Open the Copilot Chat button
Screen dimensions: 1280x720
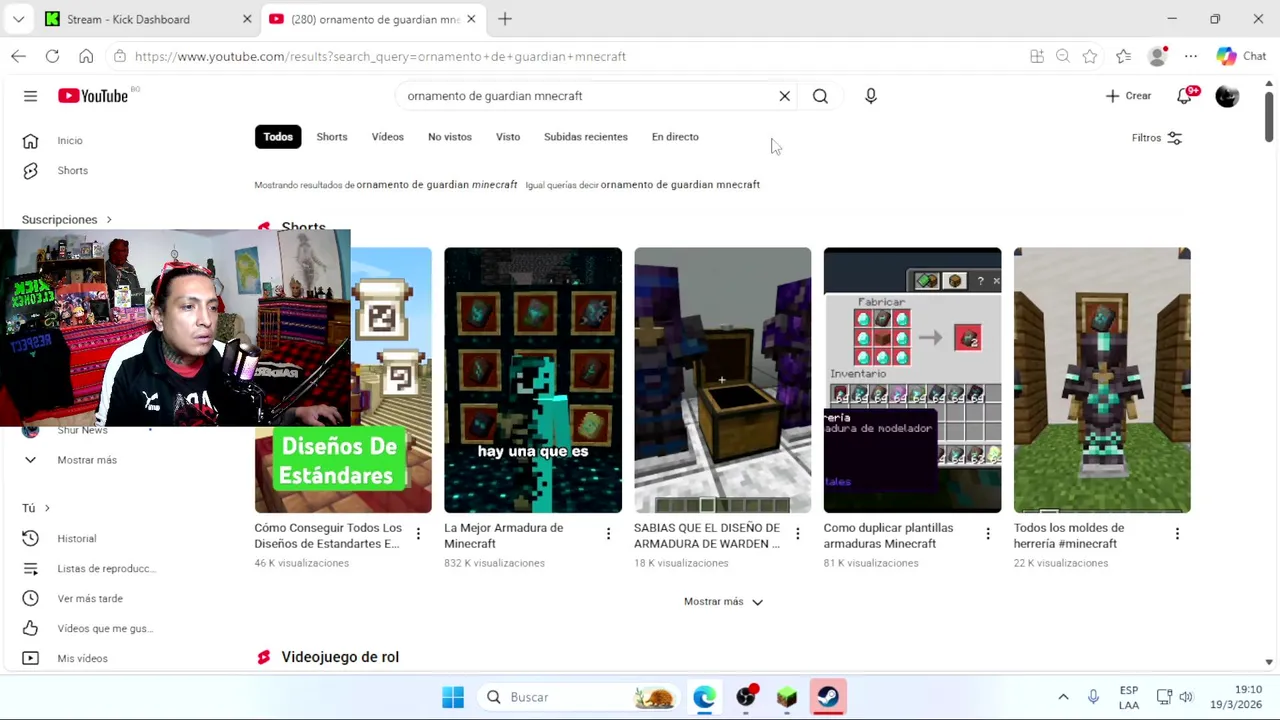click(x=1242, y=57)
